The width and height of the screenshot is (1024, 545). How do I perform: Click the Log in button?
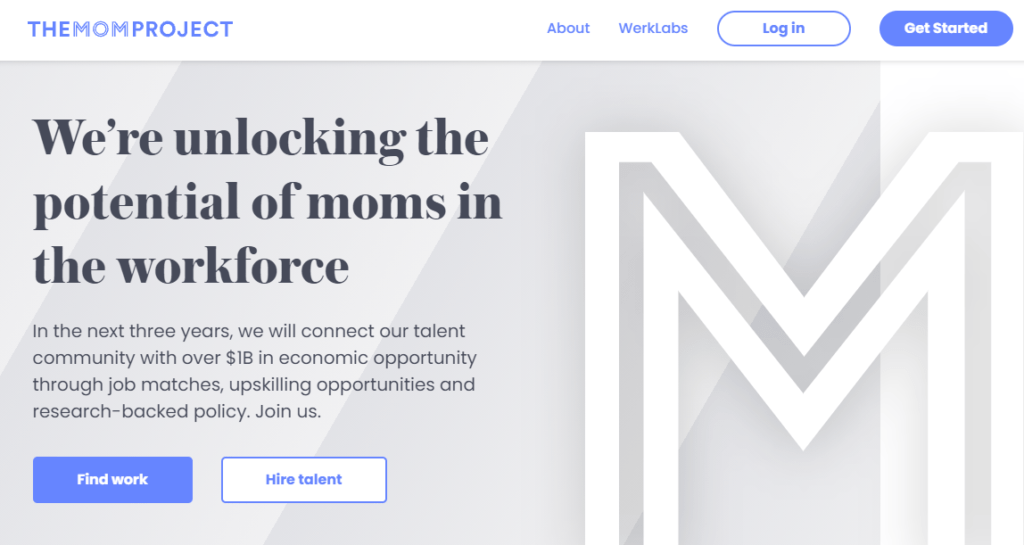(784, 28)
